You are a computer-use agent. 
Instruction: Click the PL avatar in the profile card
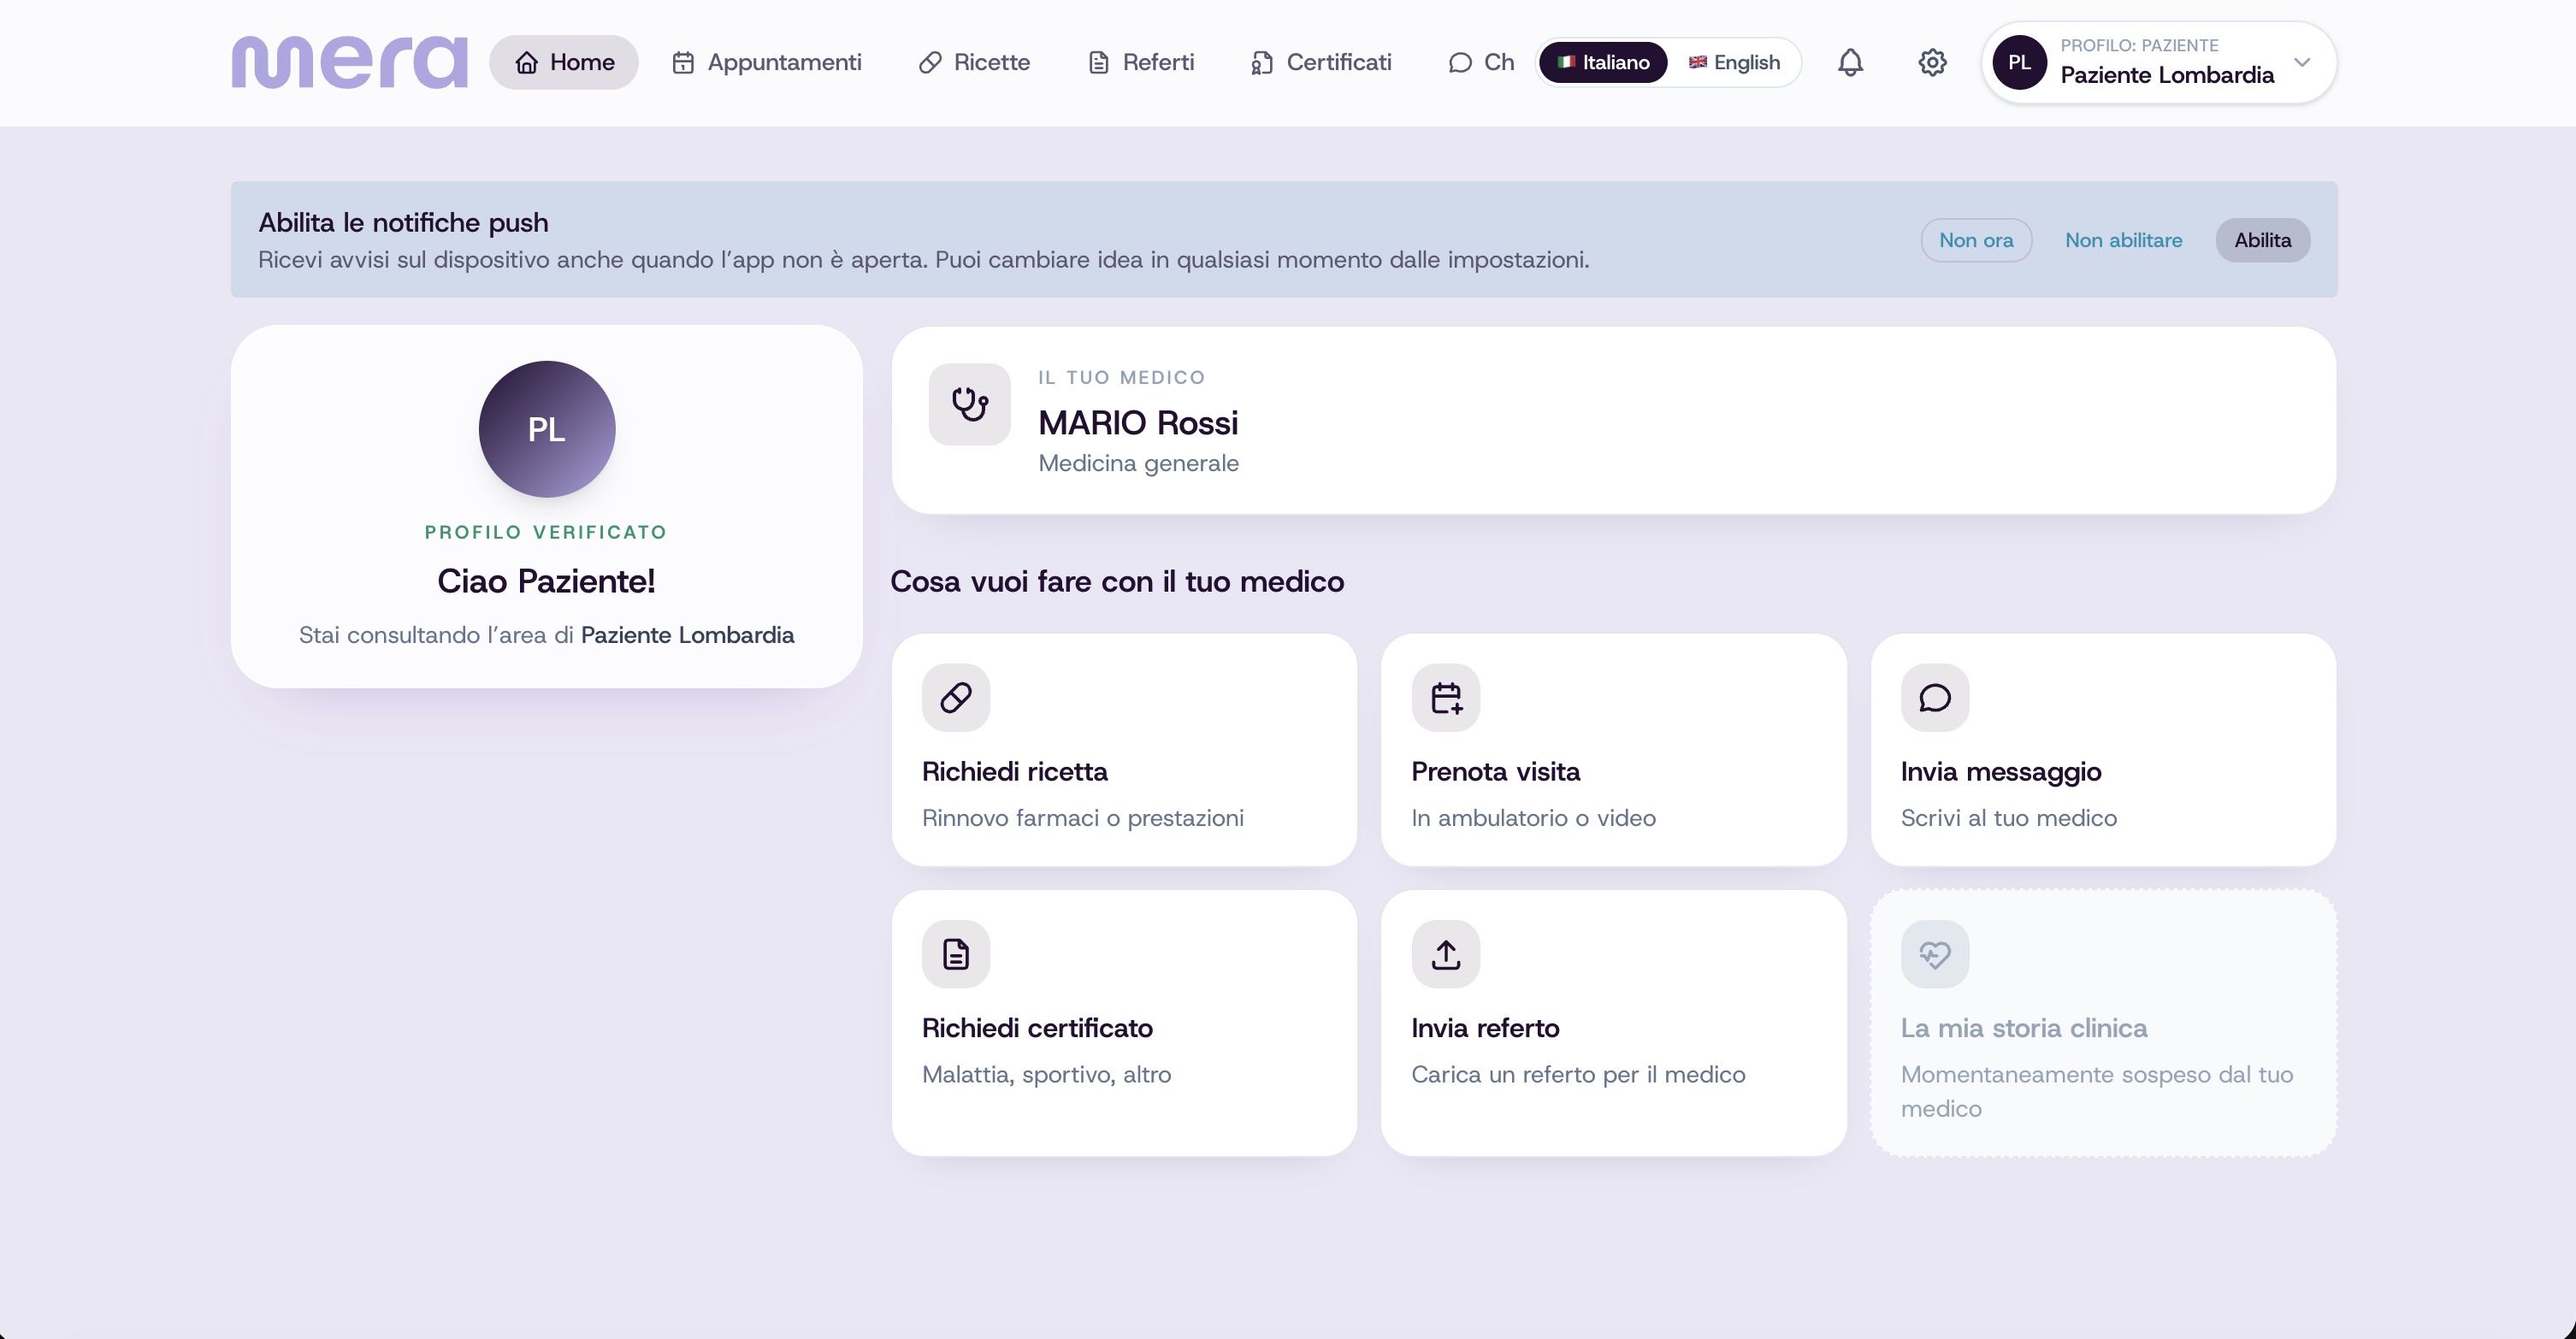546,429
